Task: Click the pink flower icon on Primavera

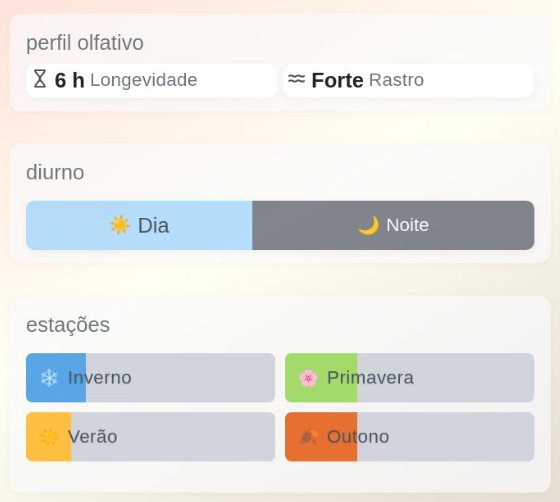Action: click(x=308, y=378)
